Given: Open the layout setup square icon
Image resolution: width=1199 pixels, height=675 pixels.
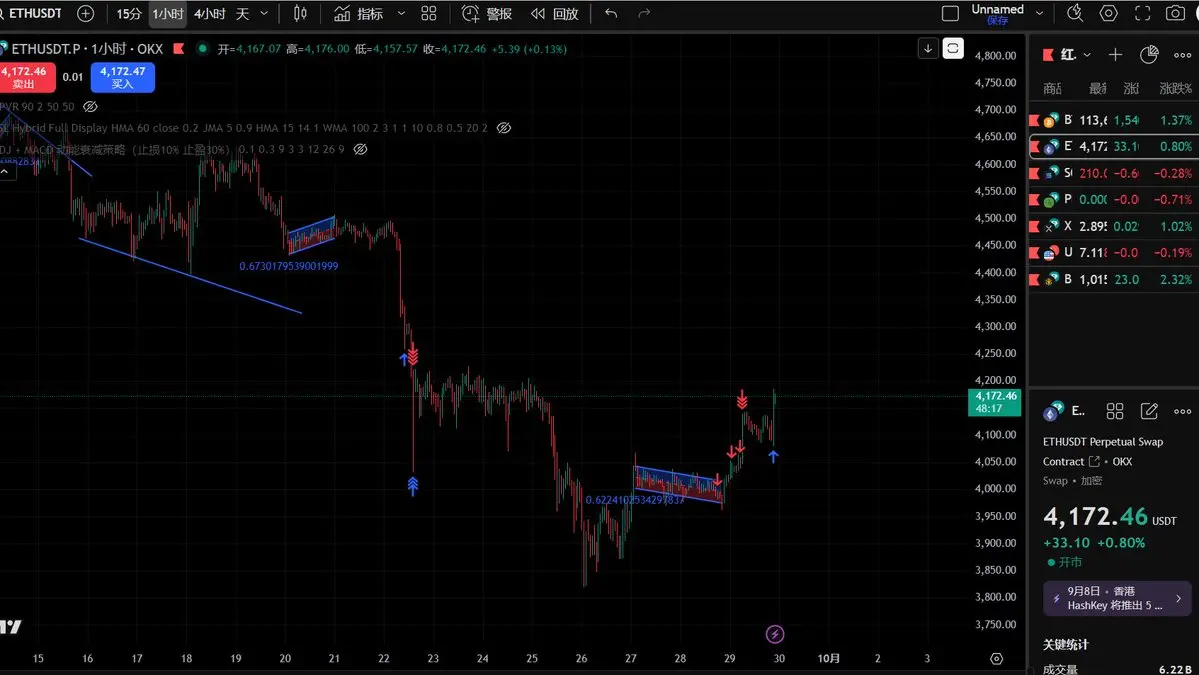Looking at the screenshot, I should (x=950, y=14).
